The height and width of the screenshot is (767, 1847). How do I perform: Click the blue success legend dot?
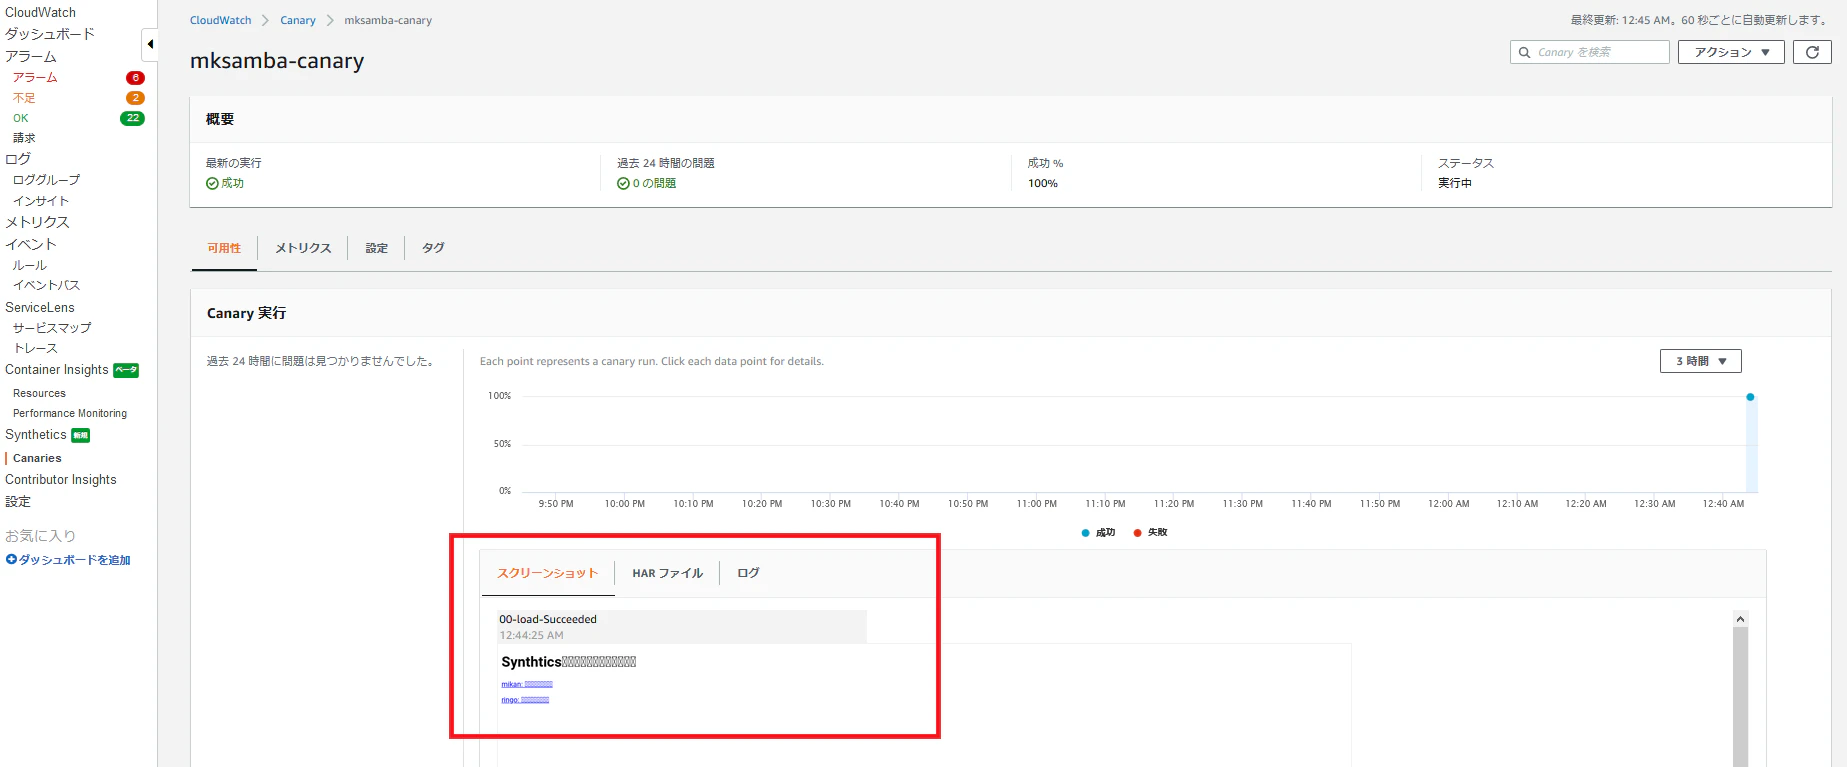tap(1085, 533)
